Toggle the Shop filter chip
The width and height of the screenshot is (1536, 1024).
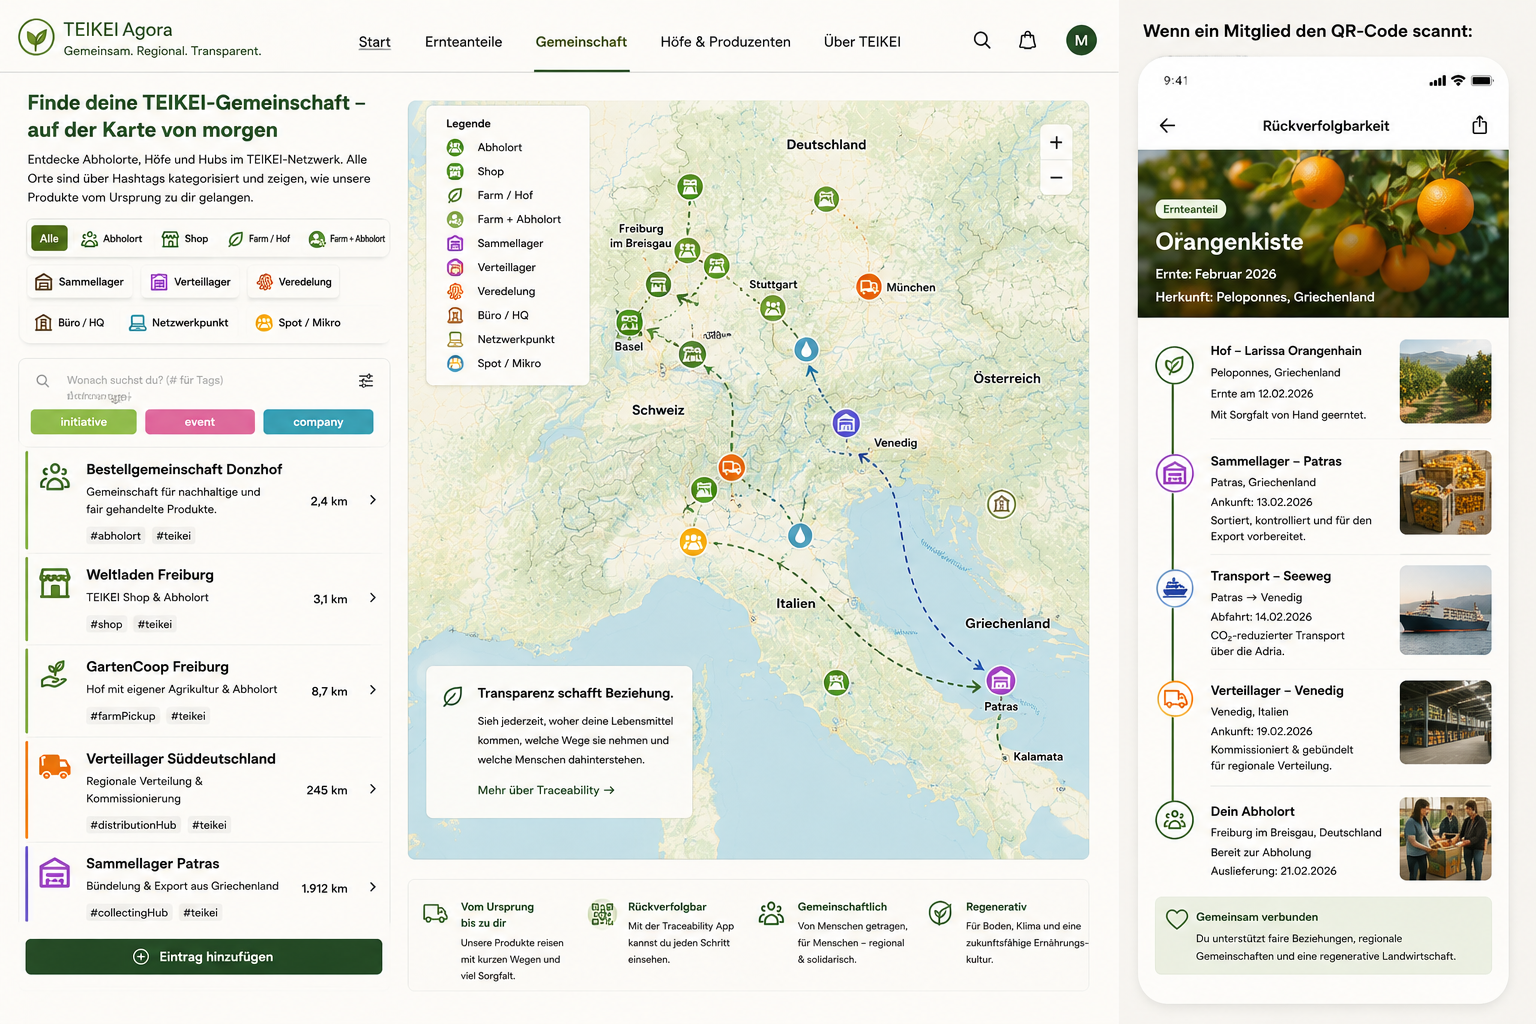[x=185, y=239]
